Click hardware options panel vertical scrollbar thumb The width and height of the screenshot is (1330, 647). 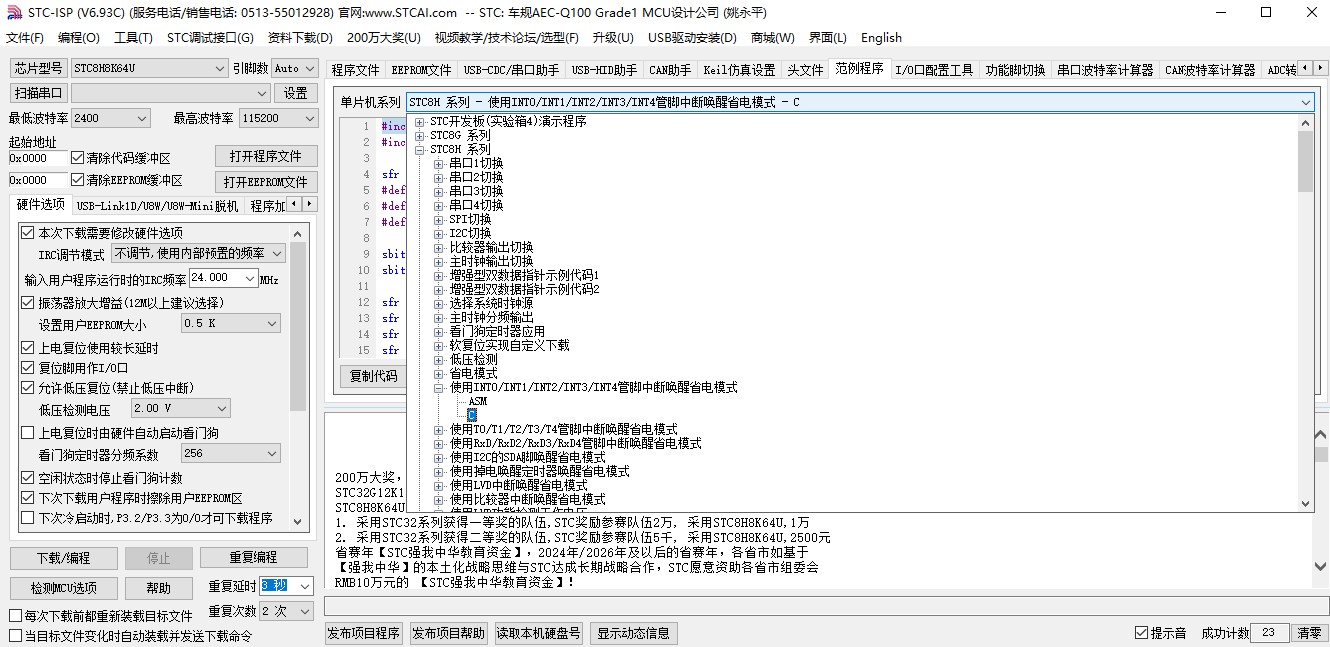(298, 326)
